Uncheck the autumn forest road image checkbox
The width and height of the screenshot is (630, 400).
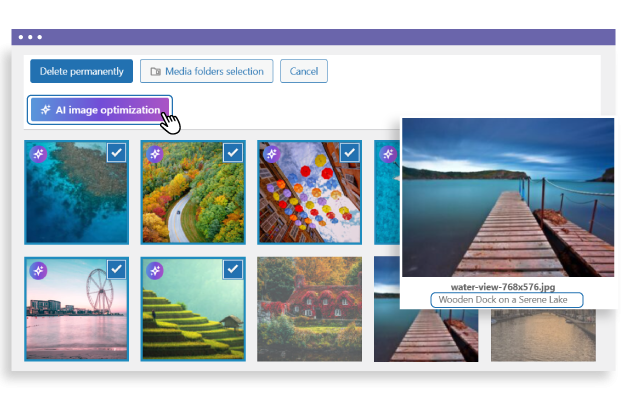233,153
